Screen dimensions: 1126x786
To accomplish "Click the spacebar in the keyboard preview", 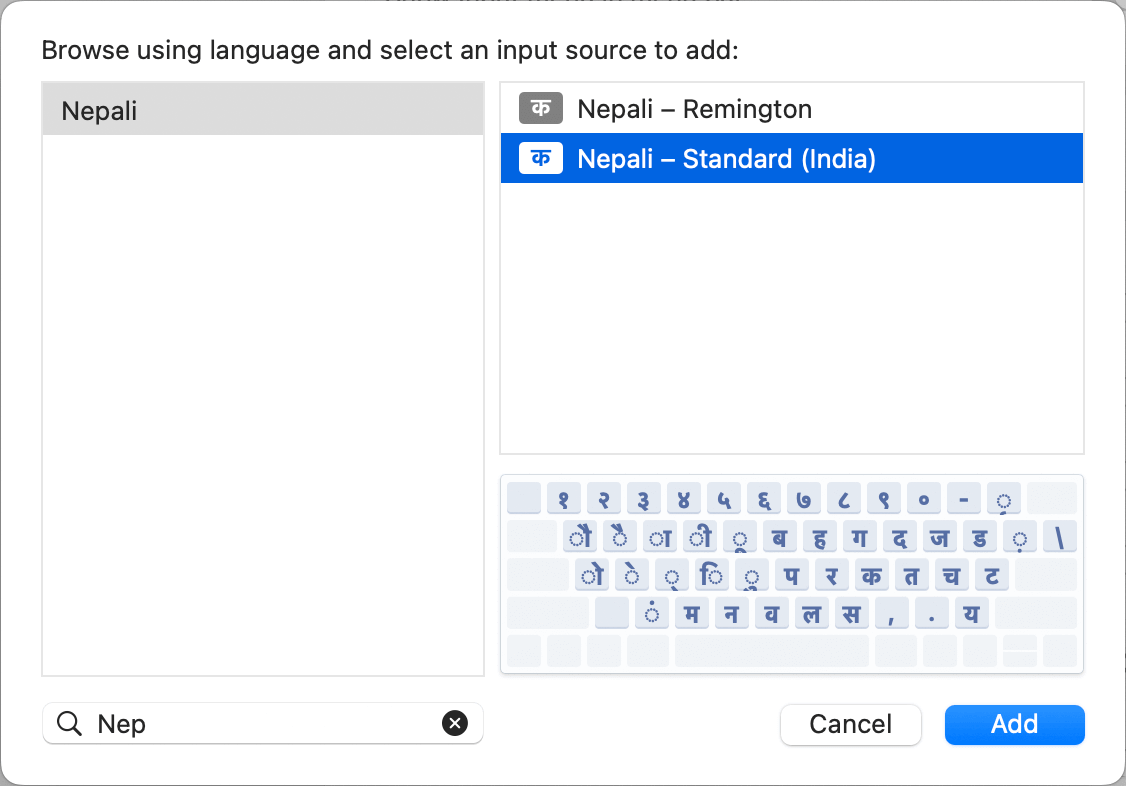I will (x=771, y=651).
